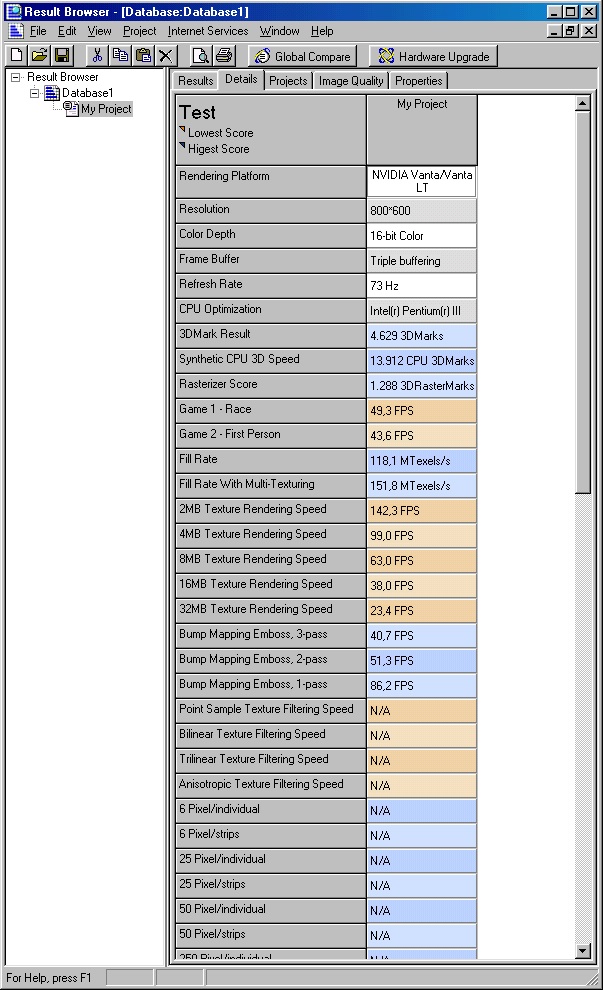The width and height of the screenshot is (603, 990).
Task: Click the application icon in title bar
Action: coord(13,11)
